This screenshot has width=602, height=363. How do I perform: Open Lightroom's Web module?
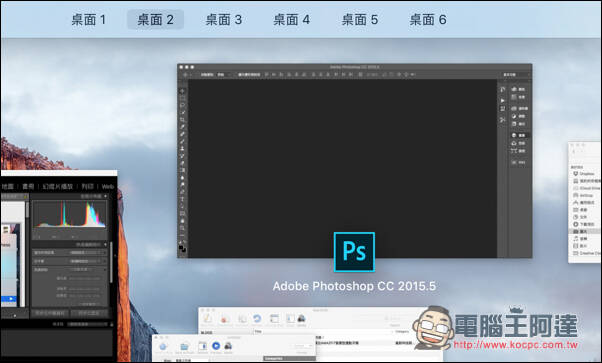pyautogui.click(x=108, y=186)
